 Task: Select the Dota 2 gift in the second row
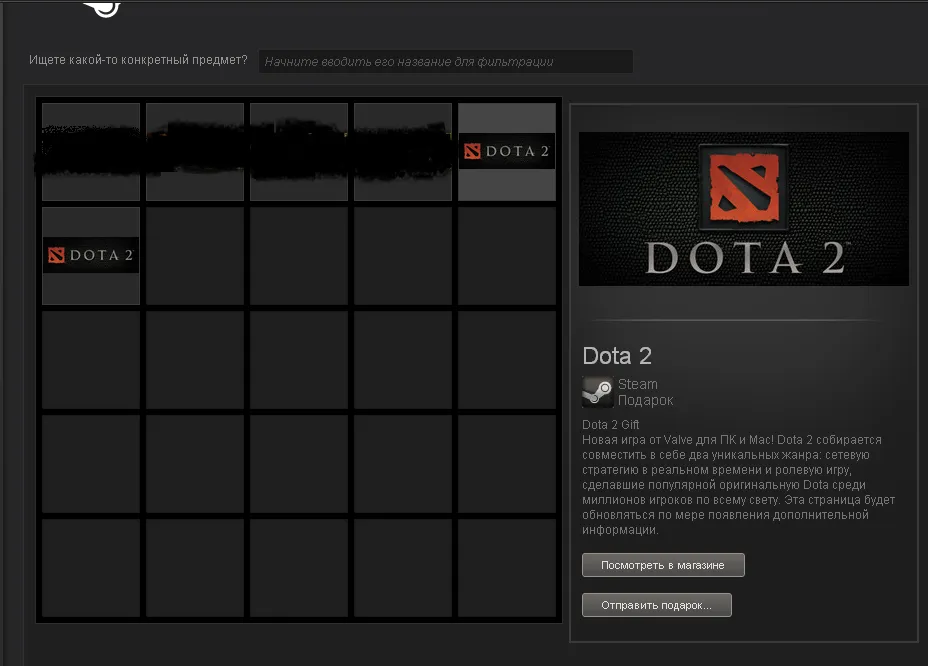91,256
